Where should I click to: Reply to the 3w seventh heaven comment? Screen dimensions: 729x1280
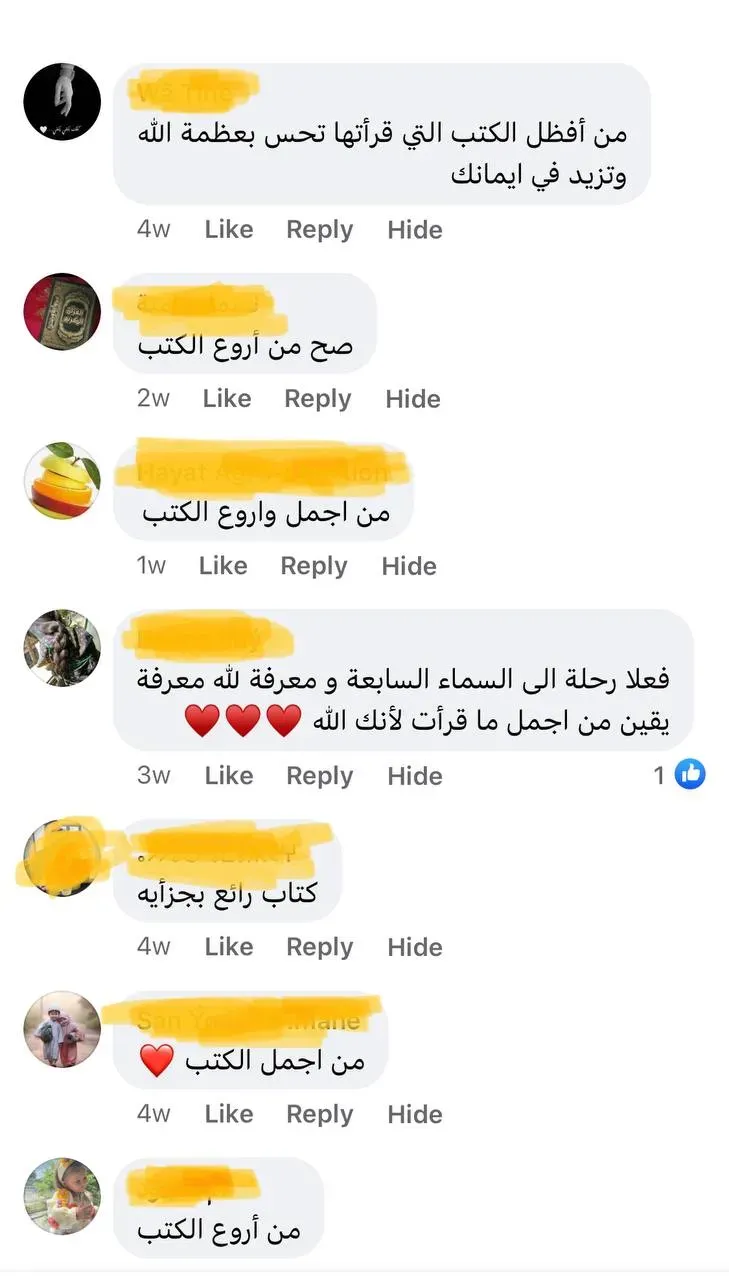pyautogui.click(x=320, y=775)
